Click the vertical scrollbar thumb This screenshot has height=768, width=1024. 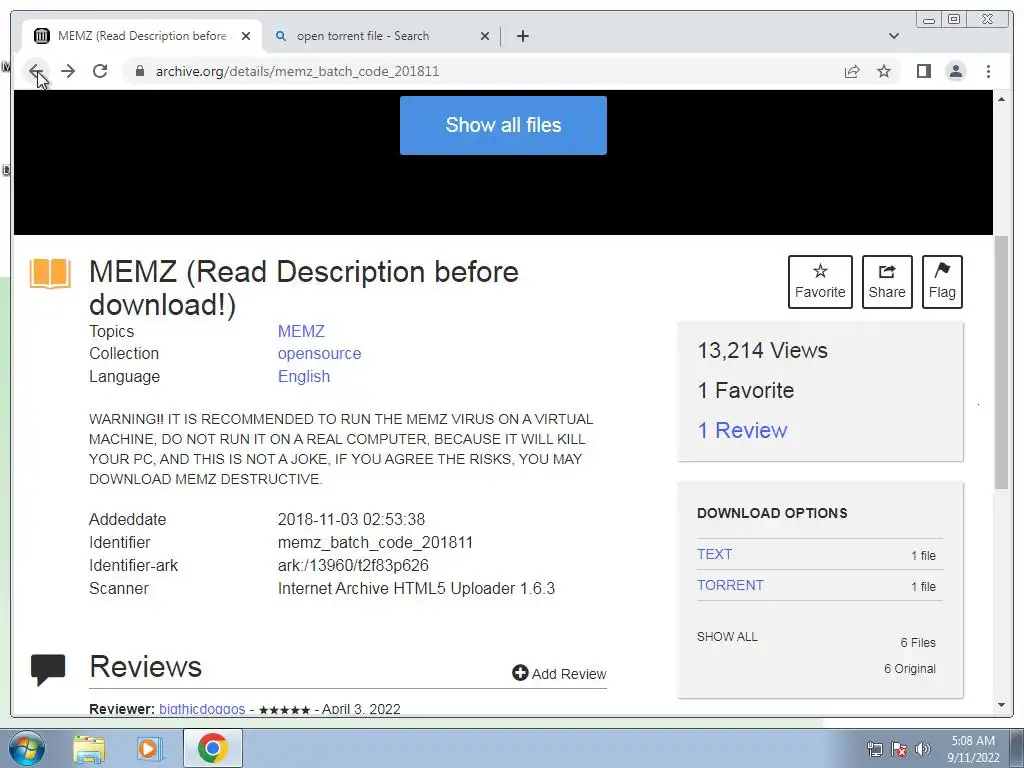pyautogui.click(x=1001, y=362)
